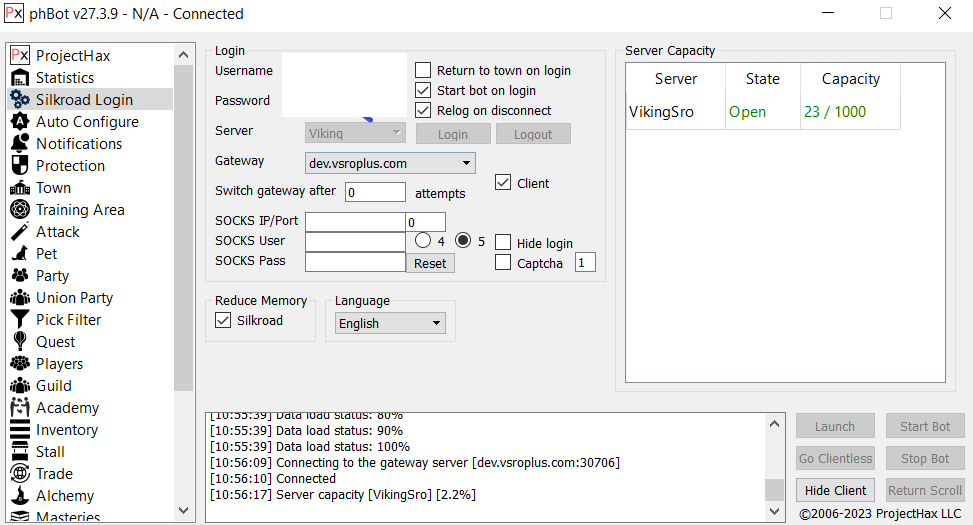
Task: Expand the Language dropdown
Action: coord(390,324)
